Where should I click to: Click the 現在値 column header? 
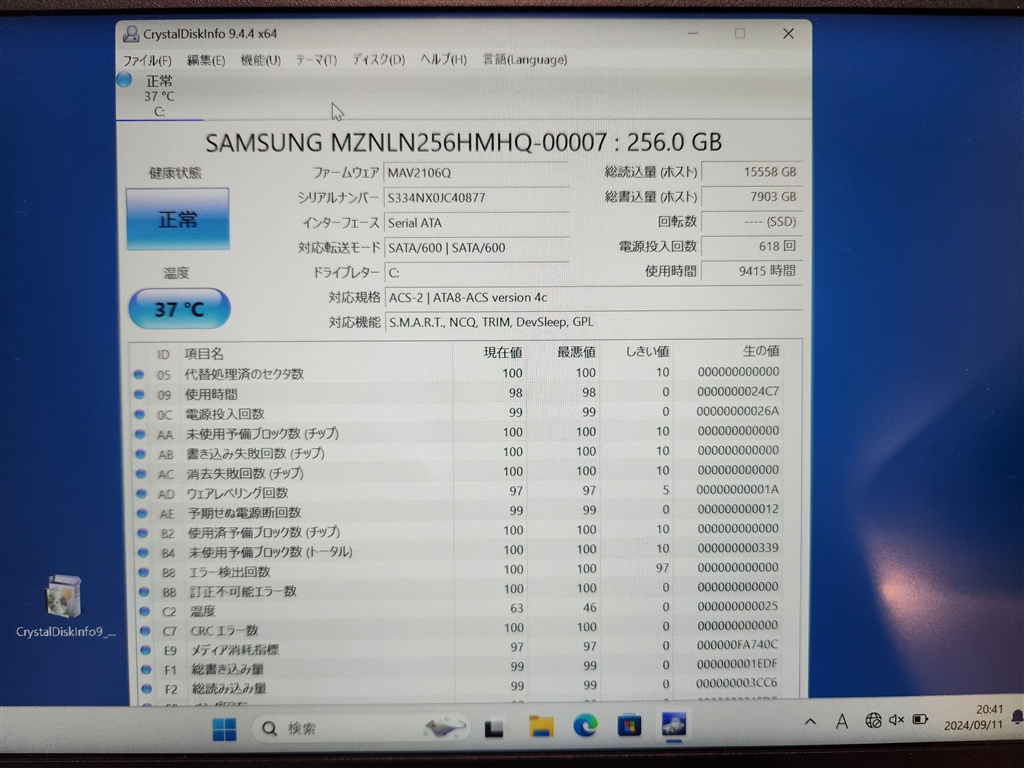[503, 353]
